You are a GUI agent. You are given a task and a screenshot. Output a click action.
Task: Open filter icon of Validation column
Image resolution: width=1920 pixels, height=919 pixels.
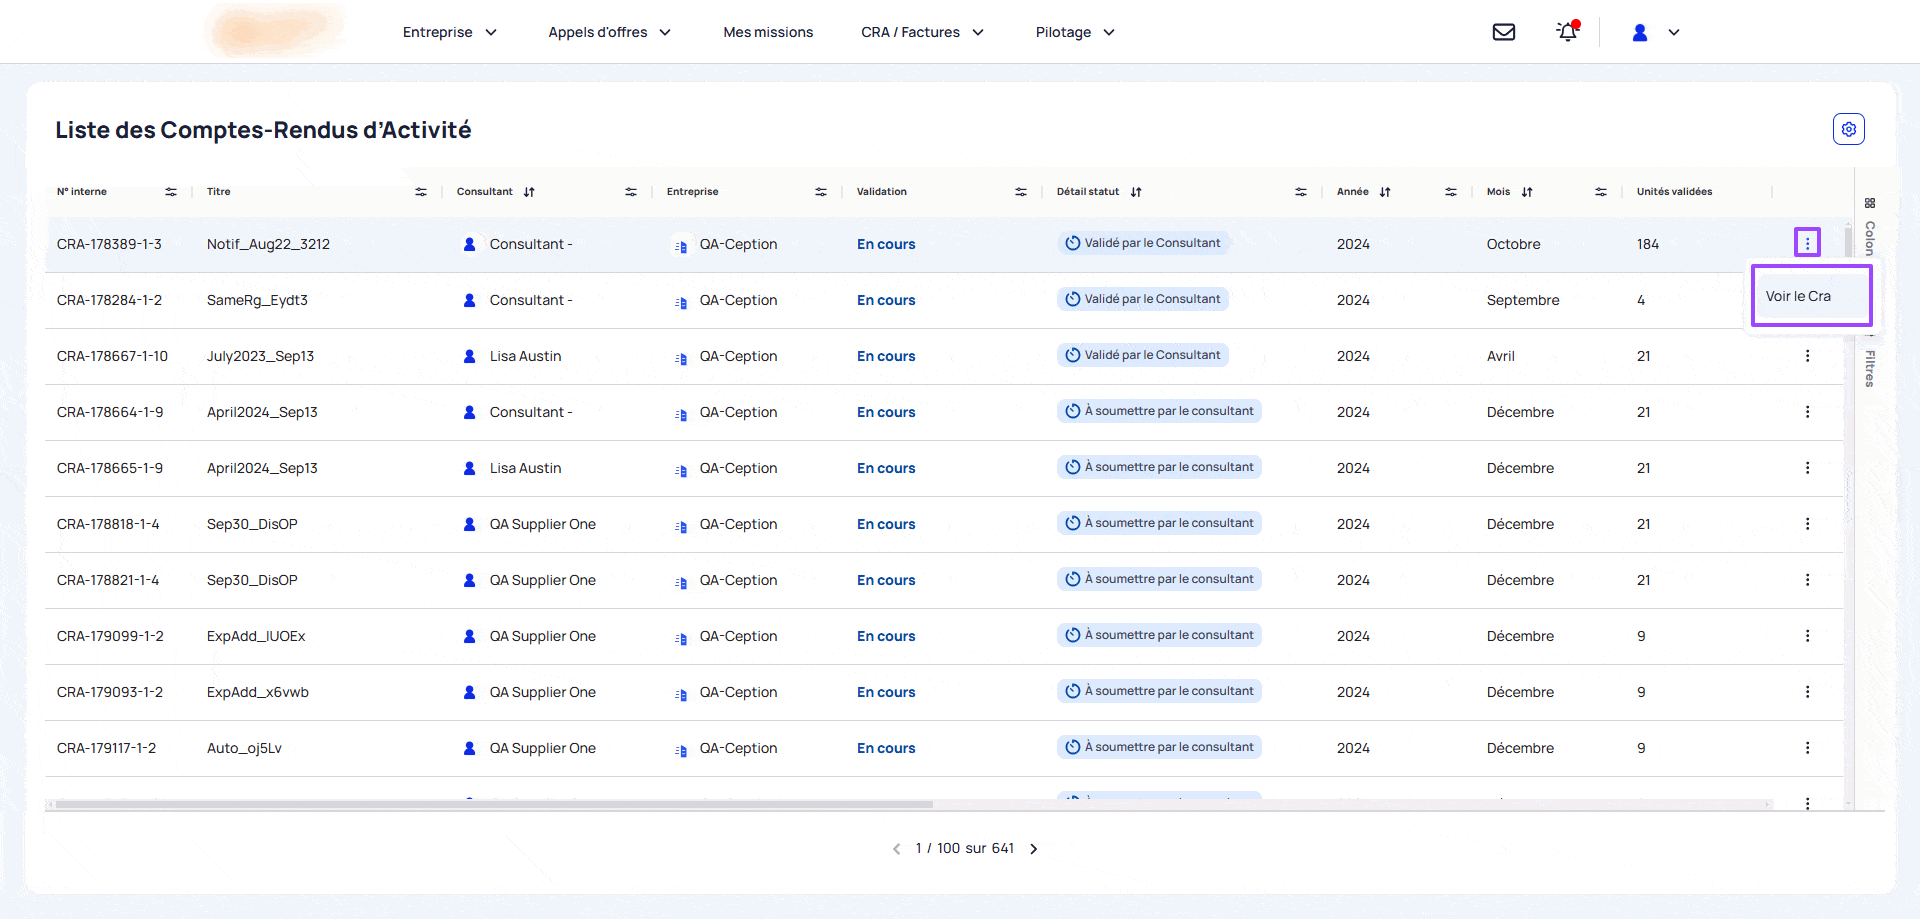tap(1021, 192)
